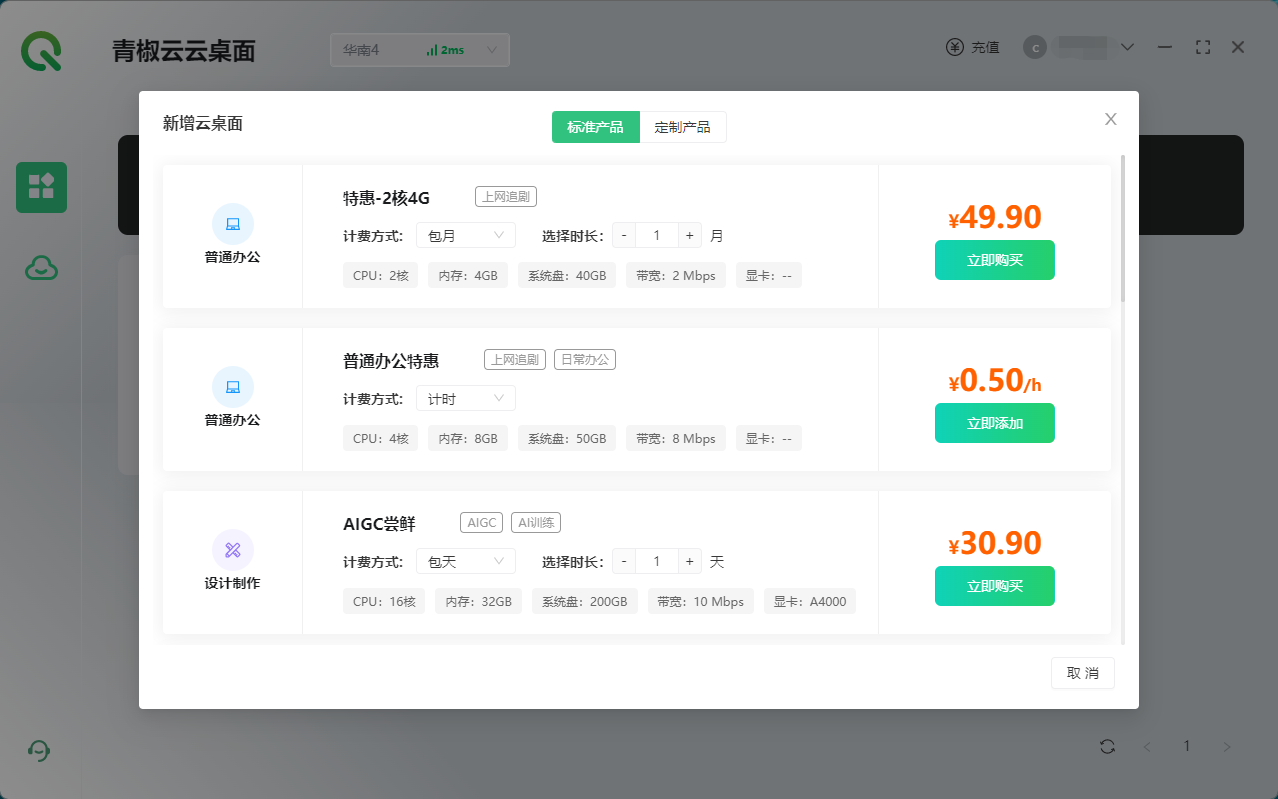
Task: Open 包月 billing dropdown for 特惠-2核4G
Action: (466, 236)
